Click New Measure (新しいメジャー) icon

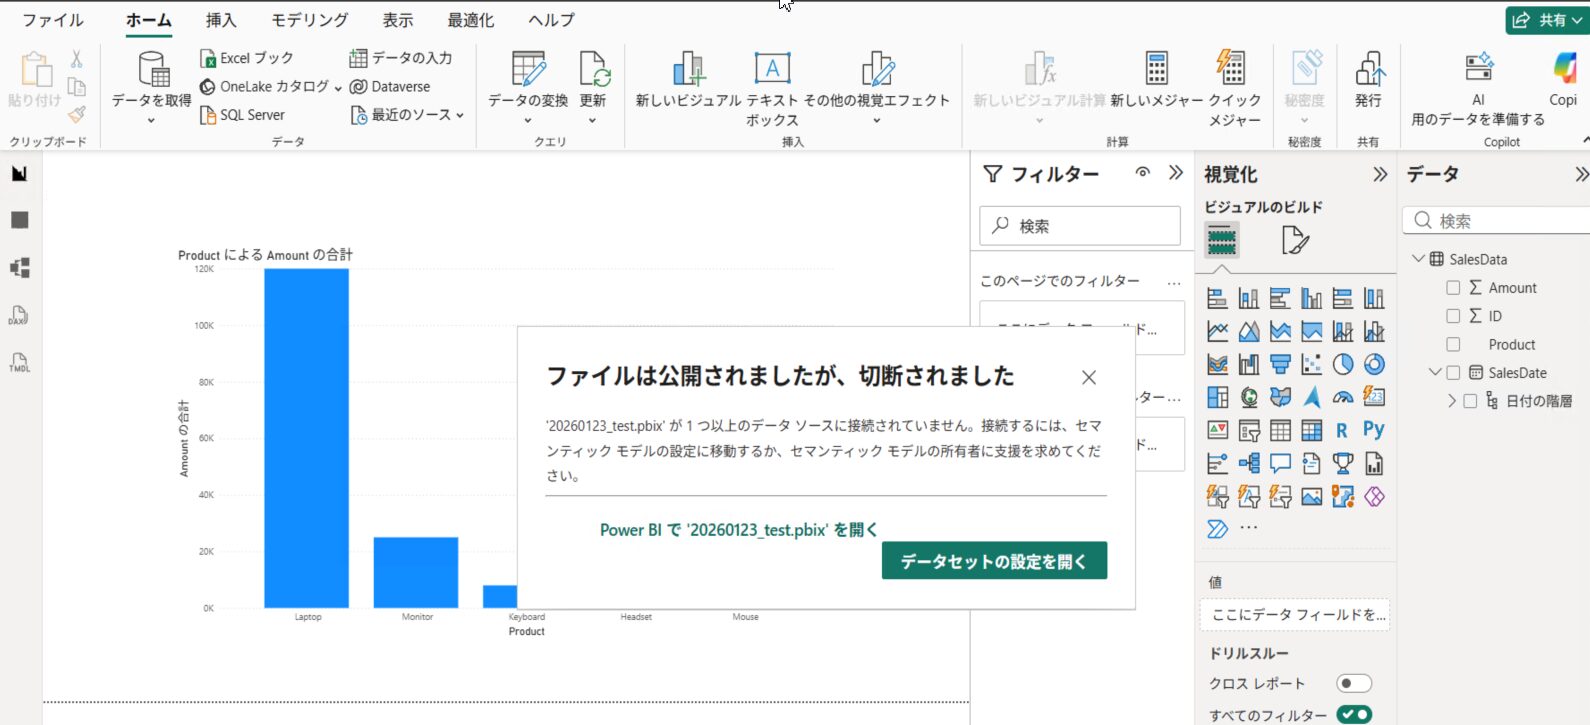coord(1157,72)
